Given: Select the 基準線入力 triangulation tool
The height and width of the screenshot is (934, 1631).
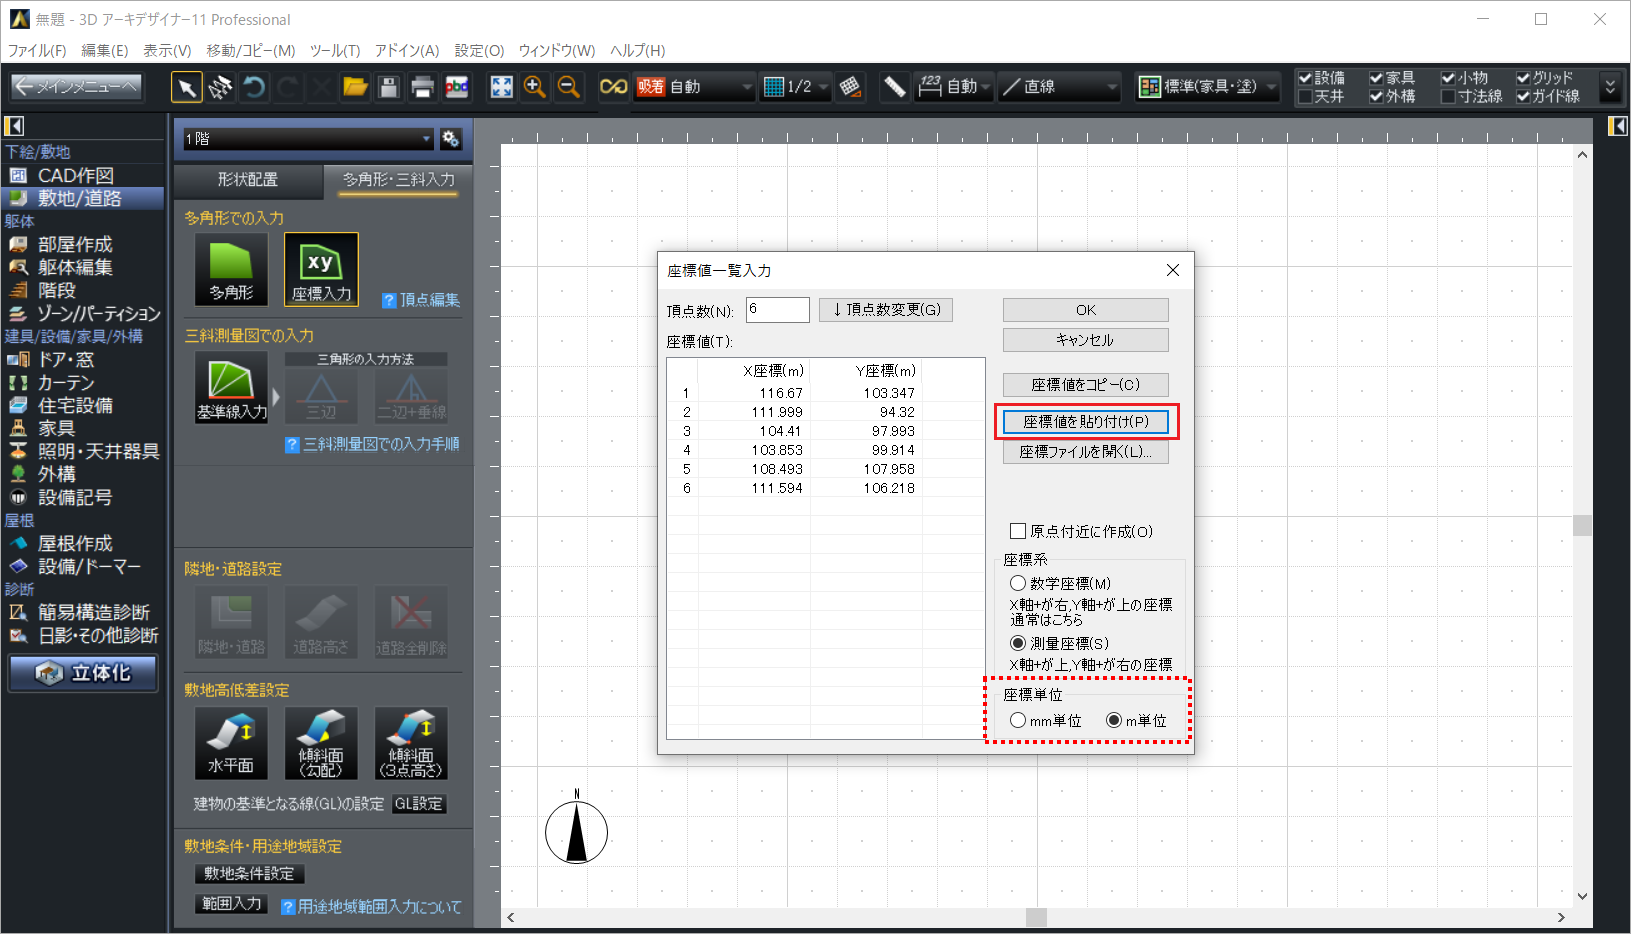Looking at the screenshot, I should click(x=231, y=387).
